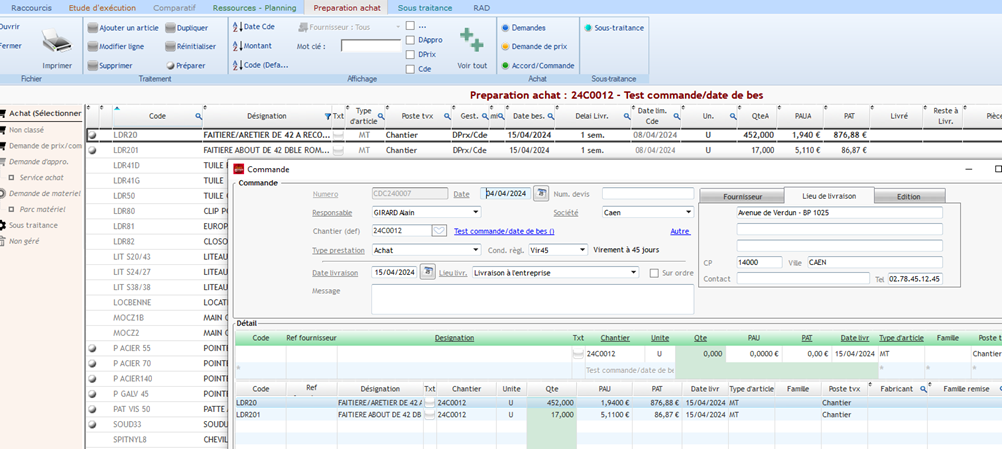Open the Société dropdown showing Caen
The width and height of the screenshot is (1002, 449).
[688, 212]
